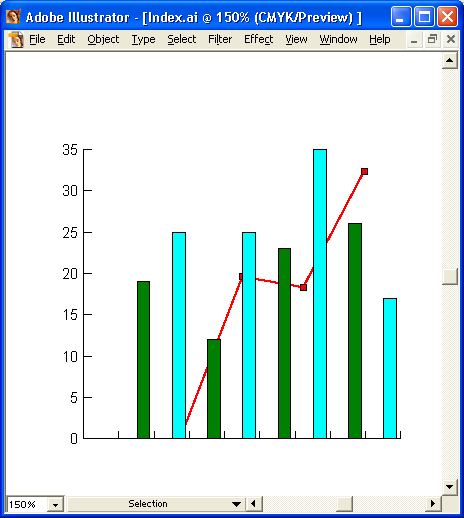Click the Illustrator icon in title bar
The width and height of the screenshot is (464, 518).
13,17
